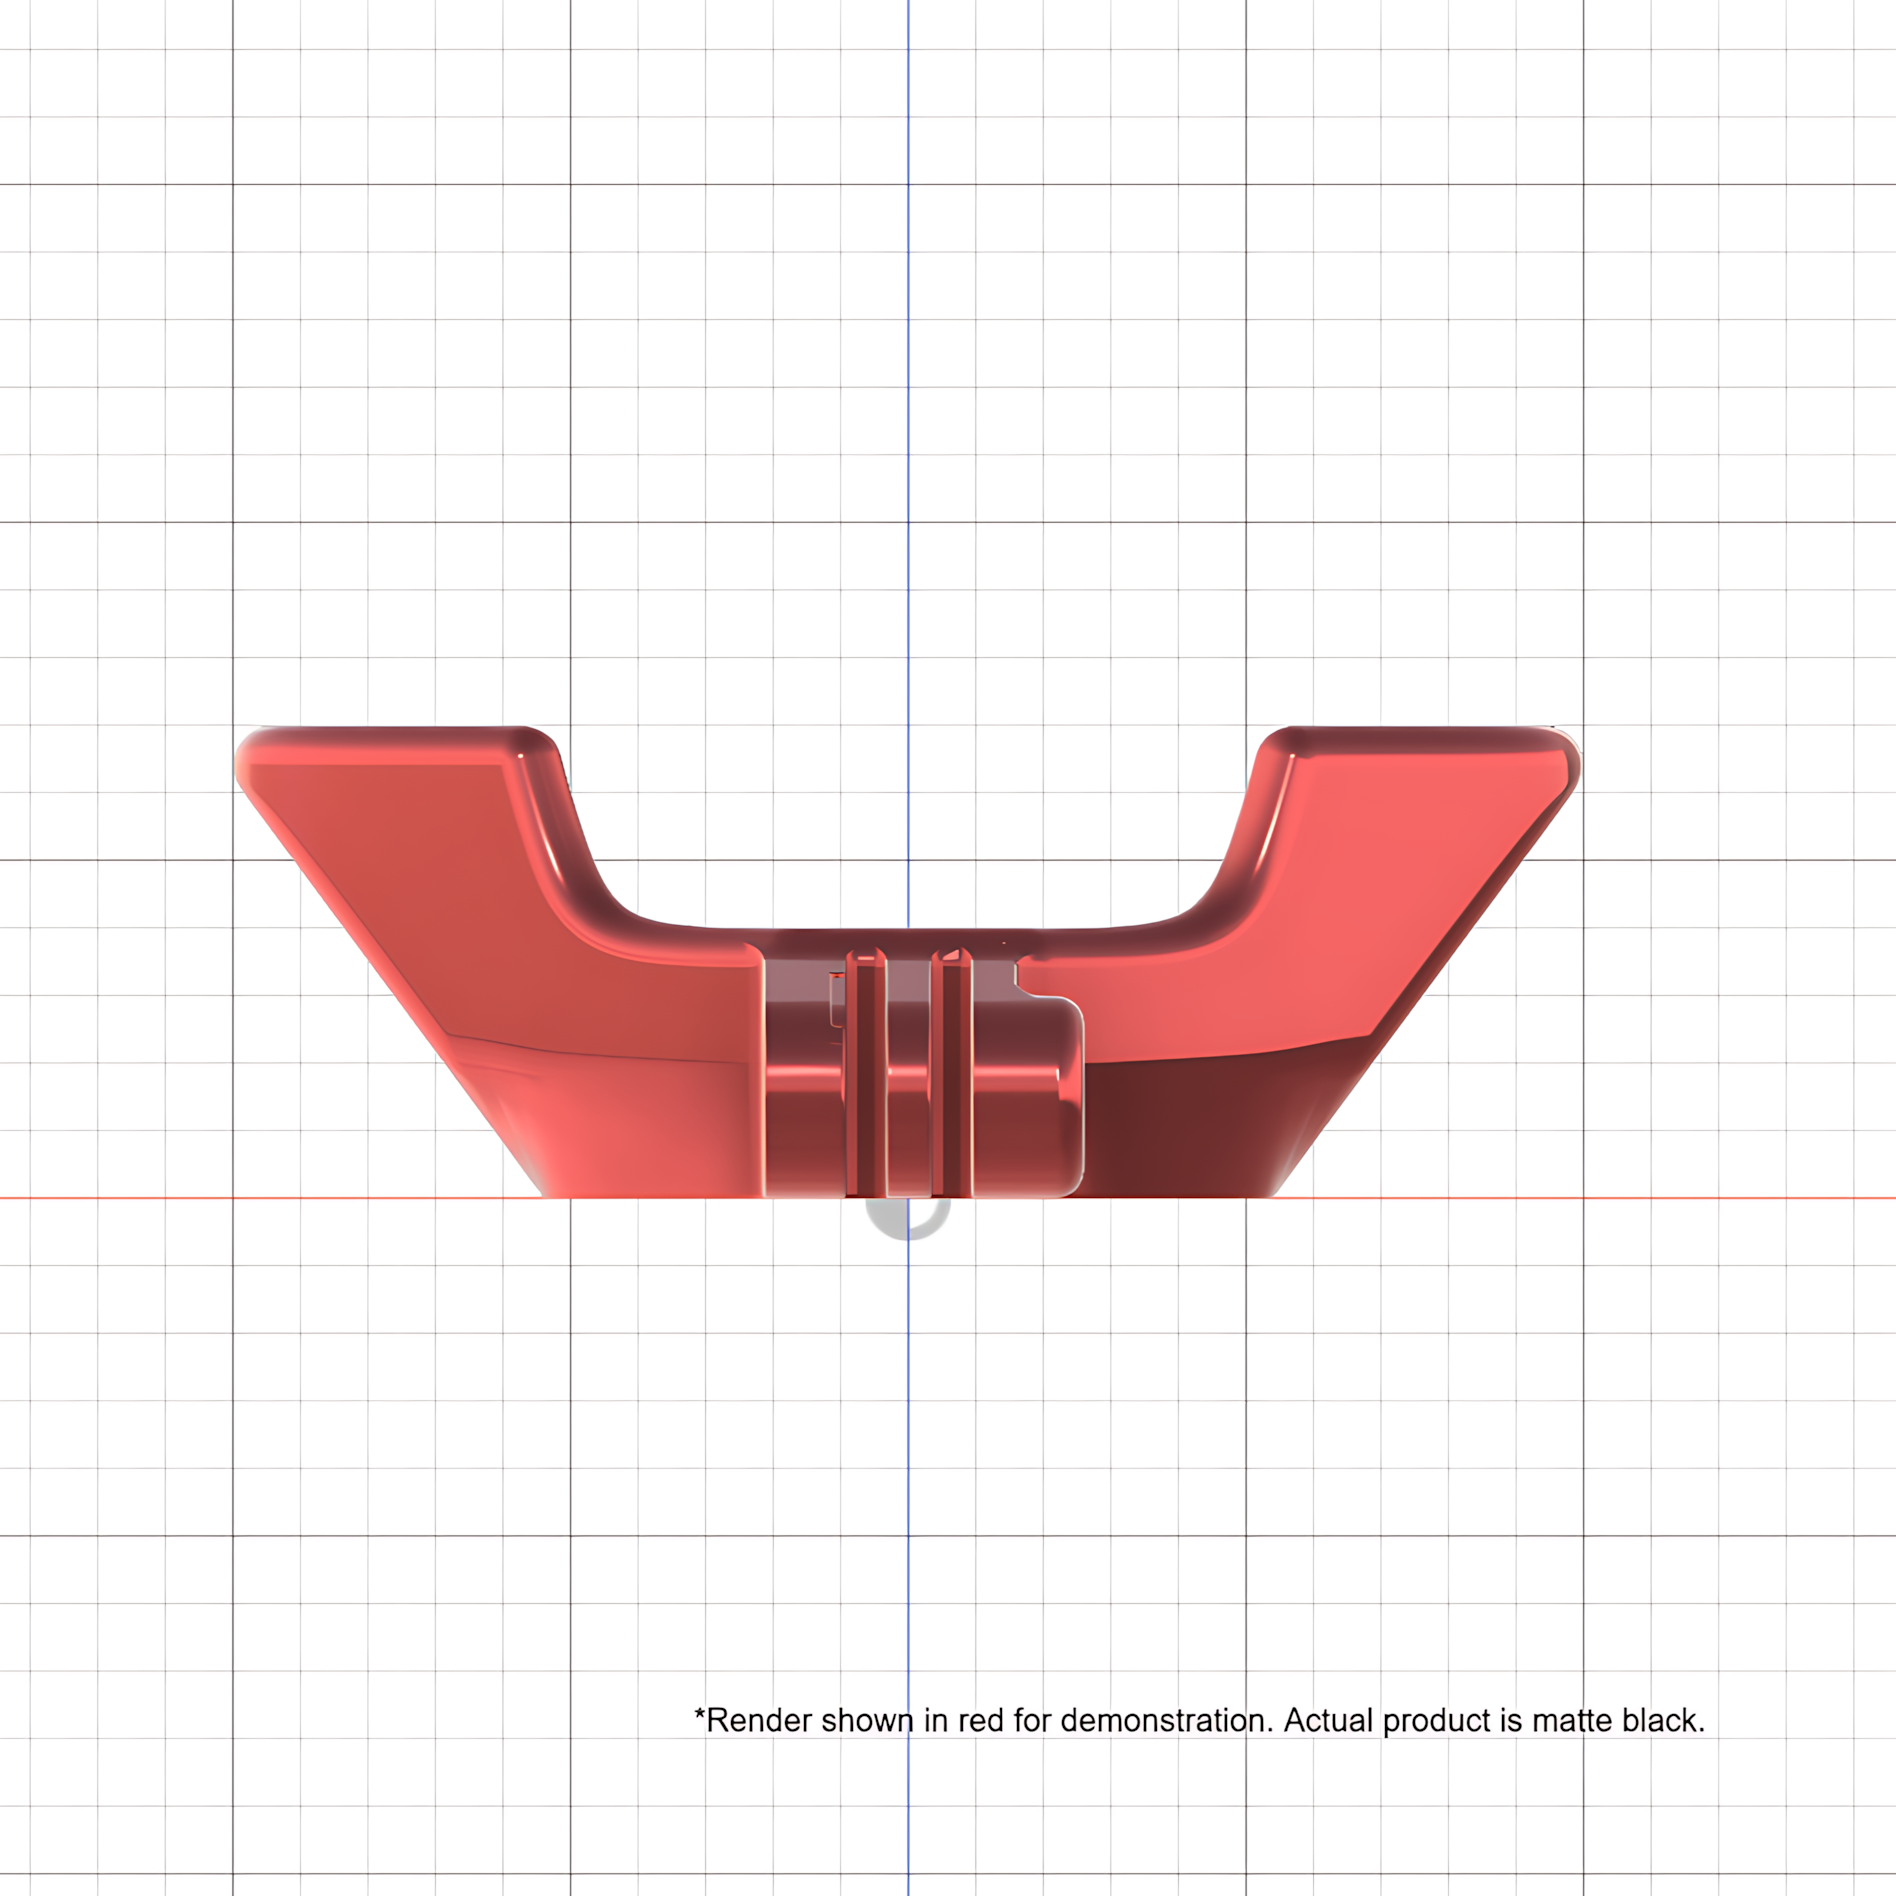Screen dimensions: 1896x1896
Task: Click the "Render shown in red for demonstration" note
Action: [x=1199, y=1720]
